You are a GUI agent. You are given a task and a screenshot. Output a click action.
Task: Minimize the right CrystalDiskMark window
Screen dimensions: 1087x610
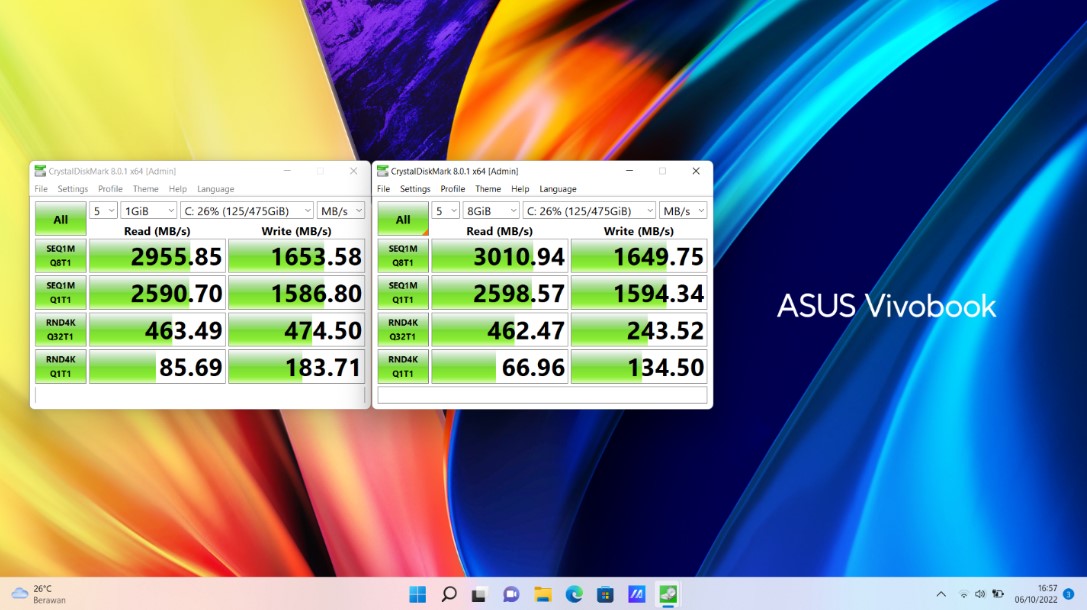point(629,171)
